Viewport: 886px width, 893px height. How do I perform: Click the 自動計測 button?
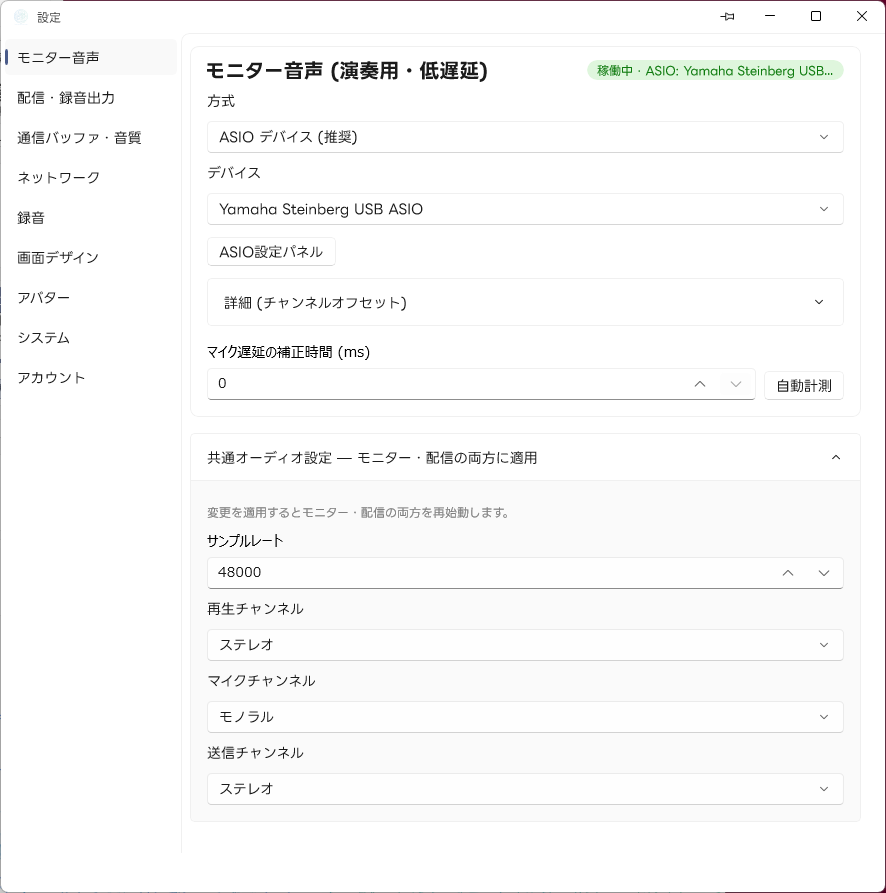[x=803, y=386]
